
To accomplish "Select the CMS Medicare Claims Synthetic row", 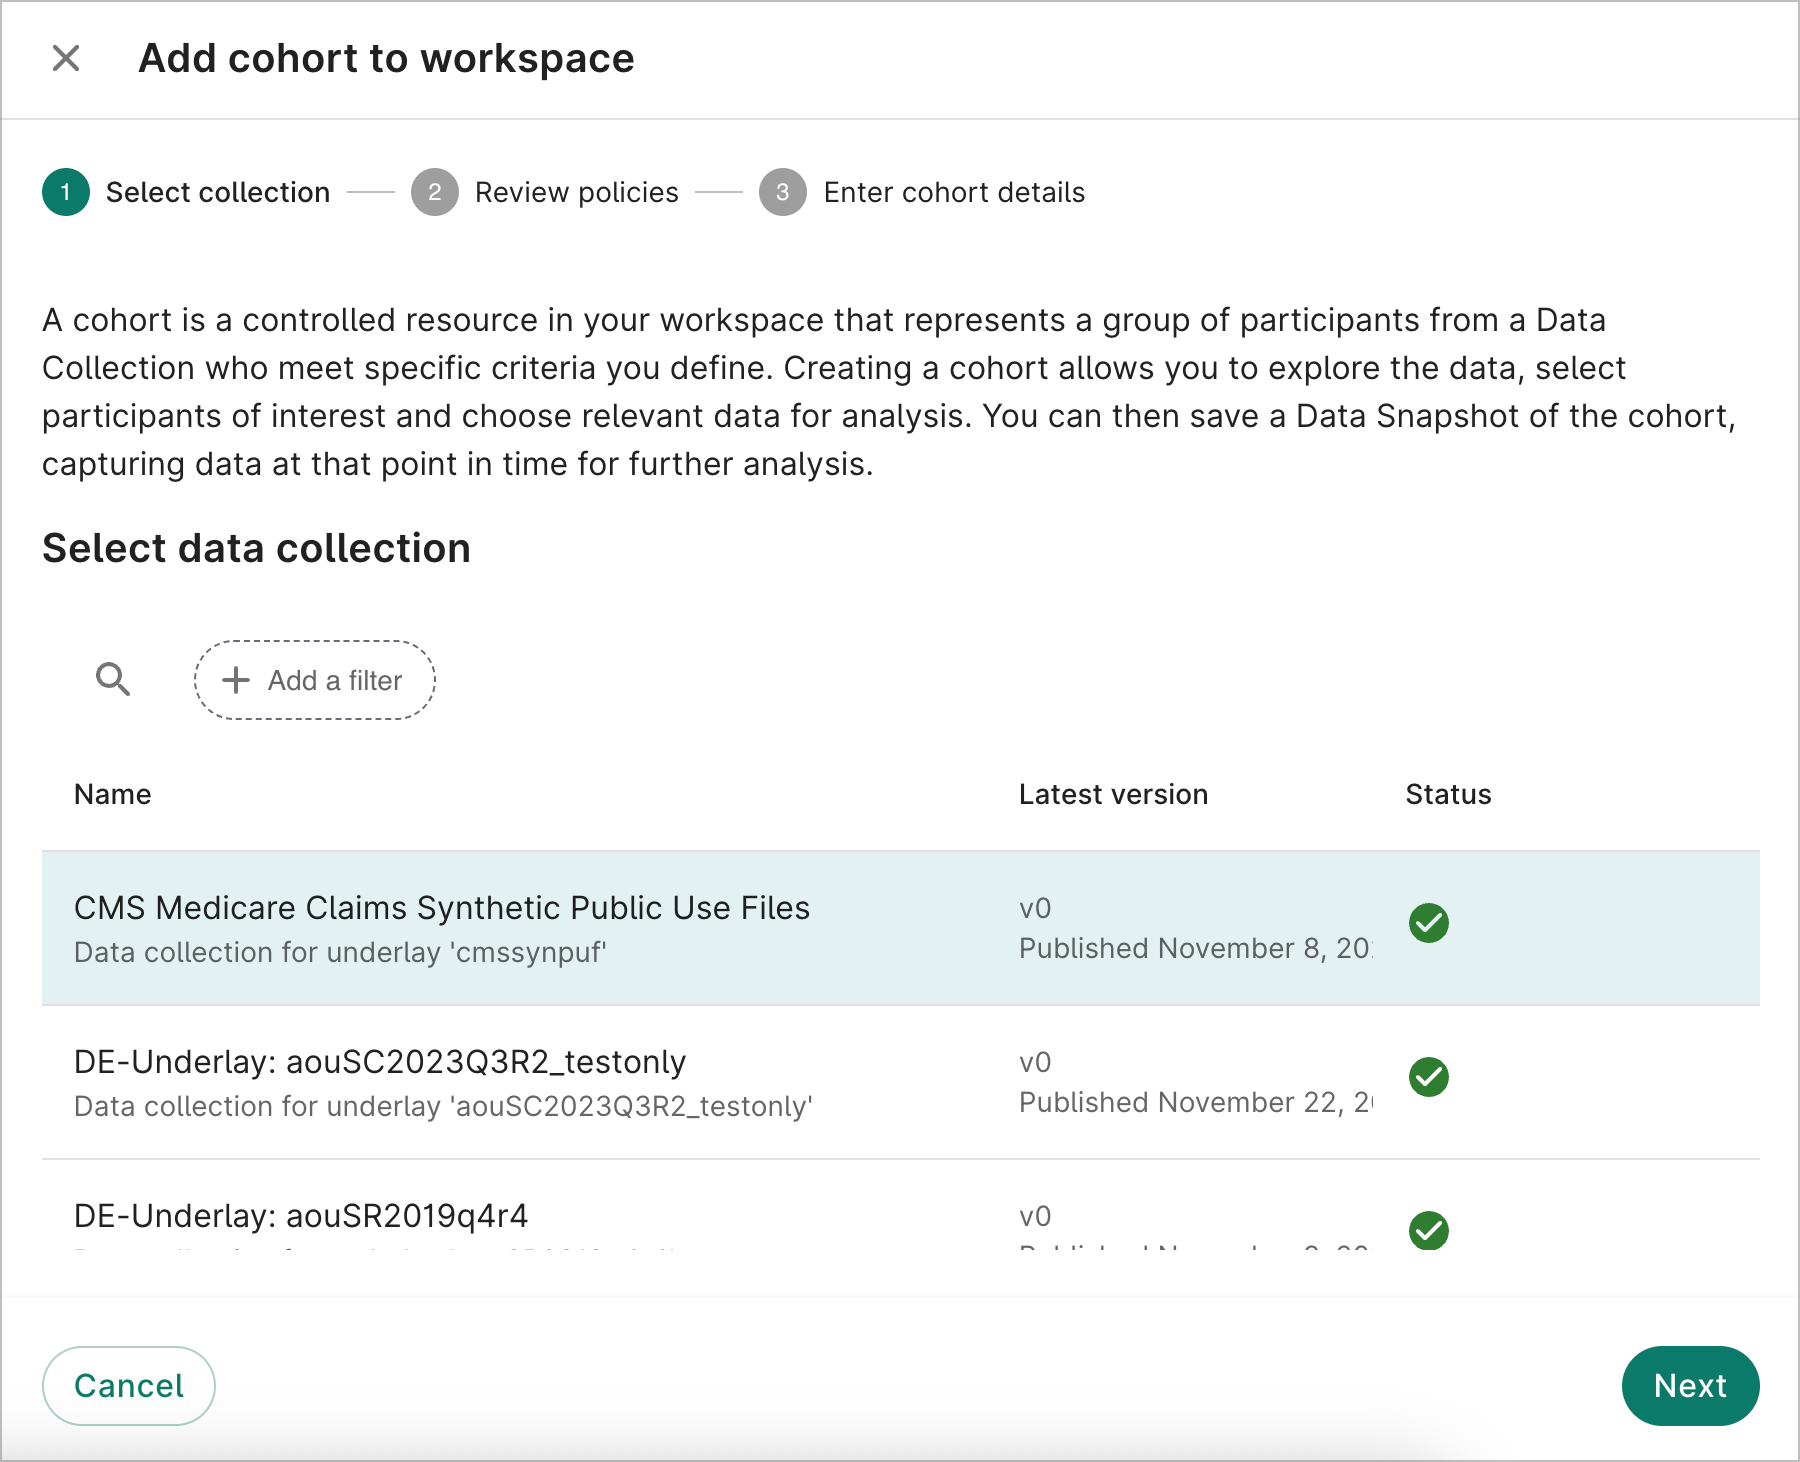I will (x=600, y=926).
